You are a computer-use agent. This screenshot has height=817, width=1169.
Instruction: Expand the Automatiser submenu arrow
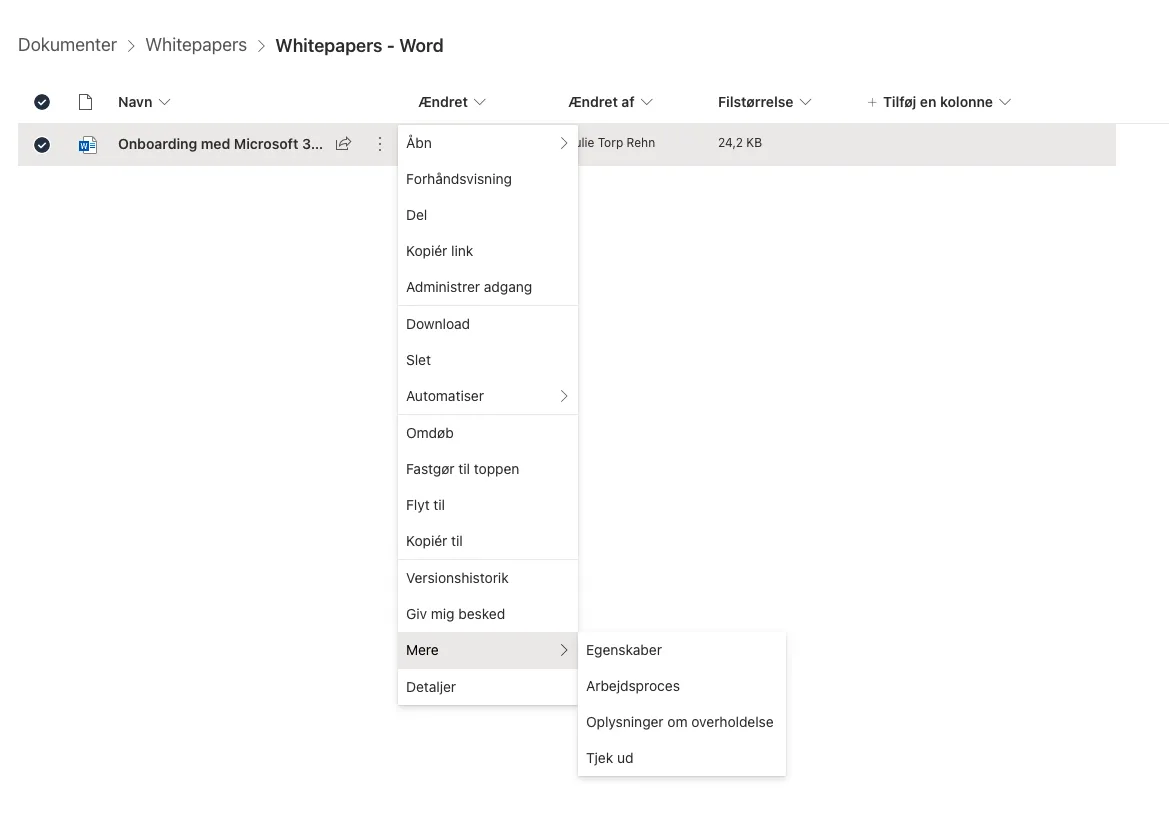pyautogui.click(x=564, y=396)
